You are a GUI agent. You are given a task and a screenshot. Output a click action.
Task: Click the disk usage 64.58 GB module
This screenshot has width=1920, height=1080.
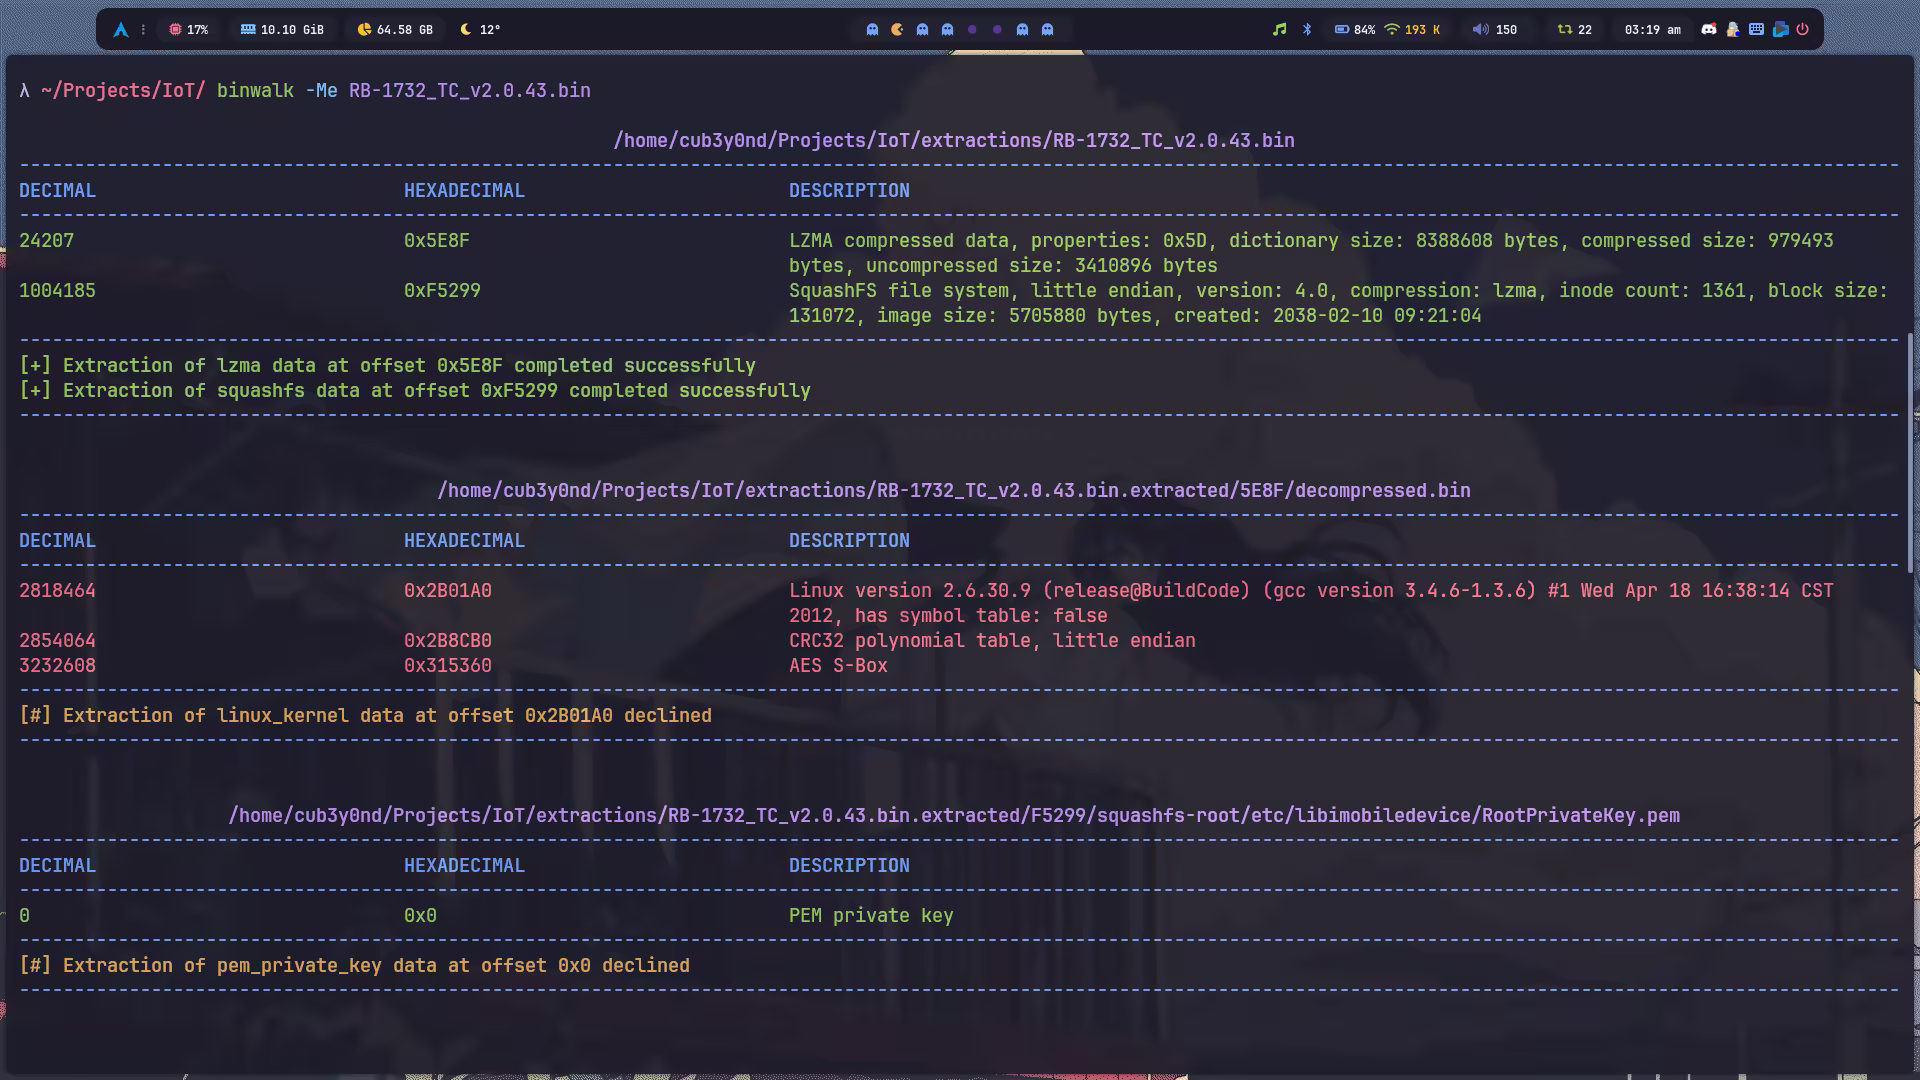pyautogui.click(x=395, y=30)
